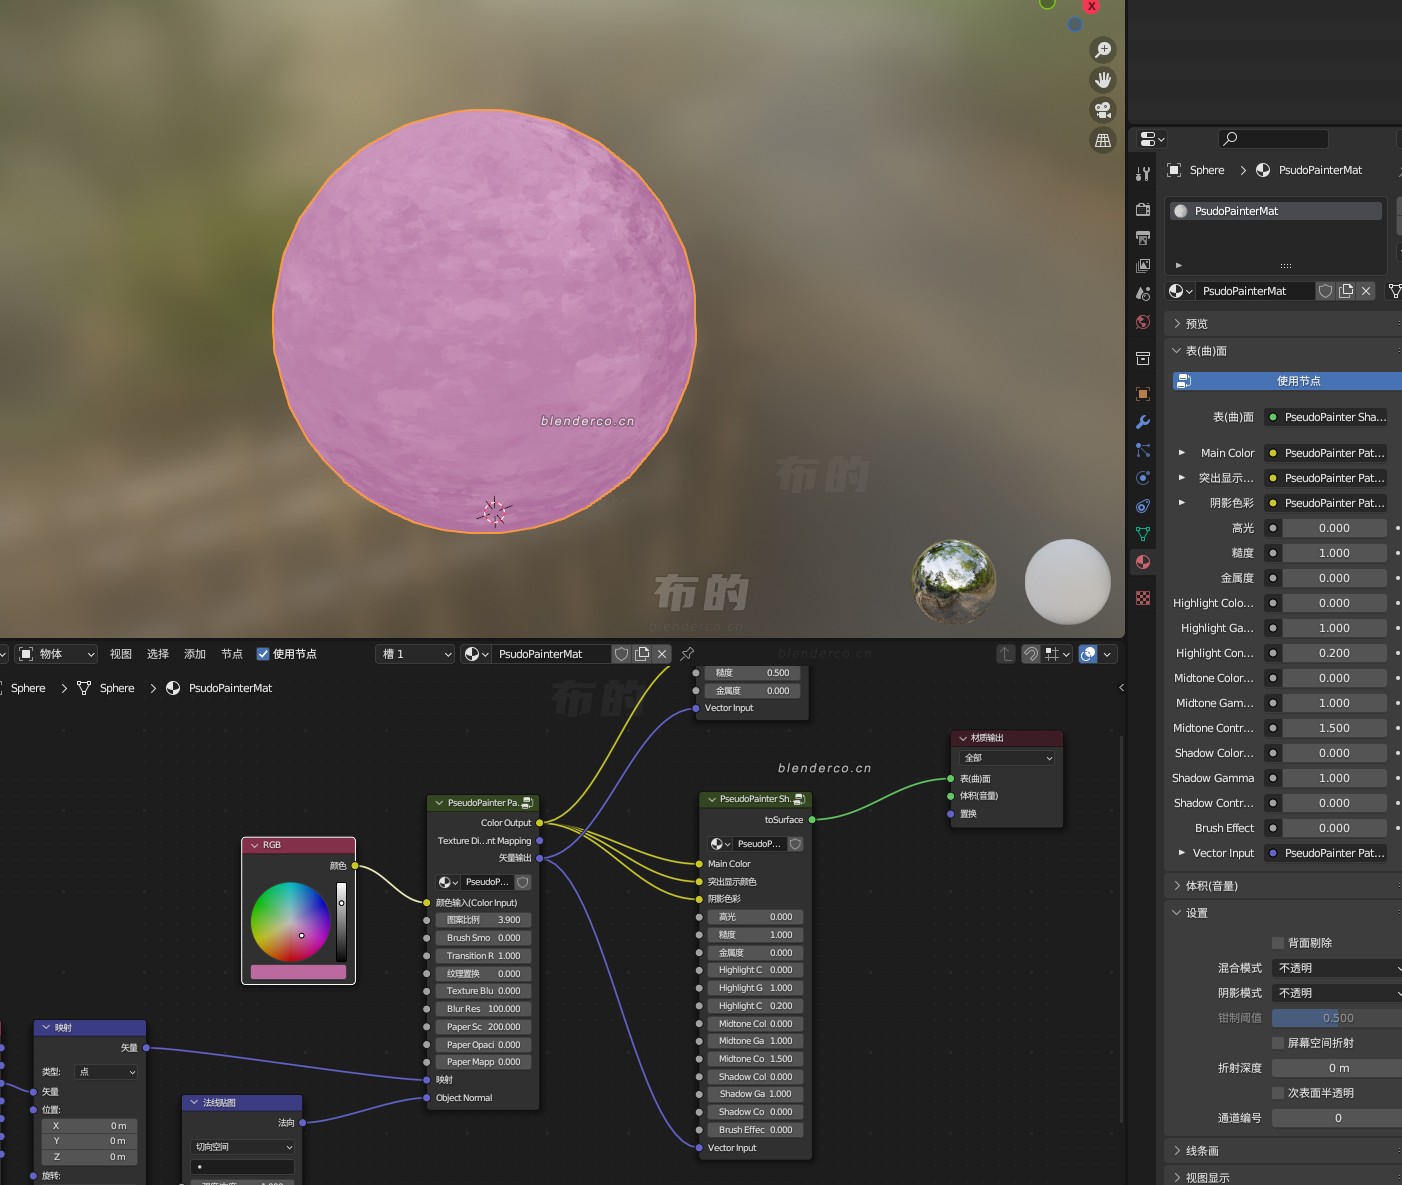Open the Physics properties tab icon
Viewport: 1402px width, 1185px height.
pyautogui.click(x=1143, y=478)
